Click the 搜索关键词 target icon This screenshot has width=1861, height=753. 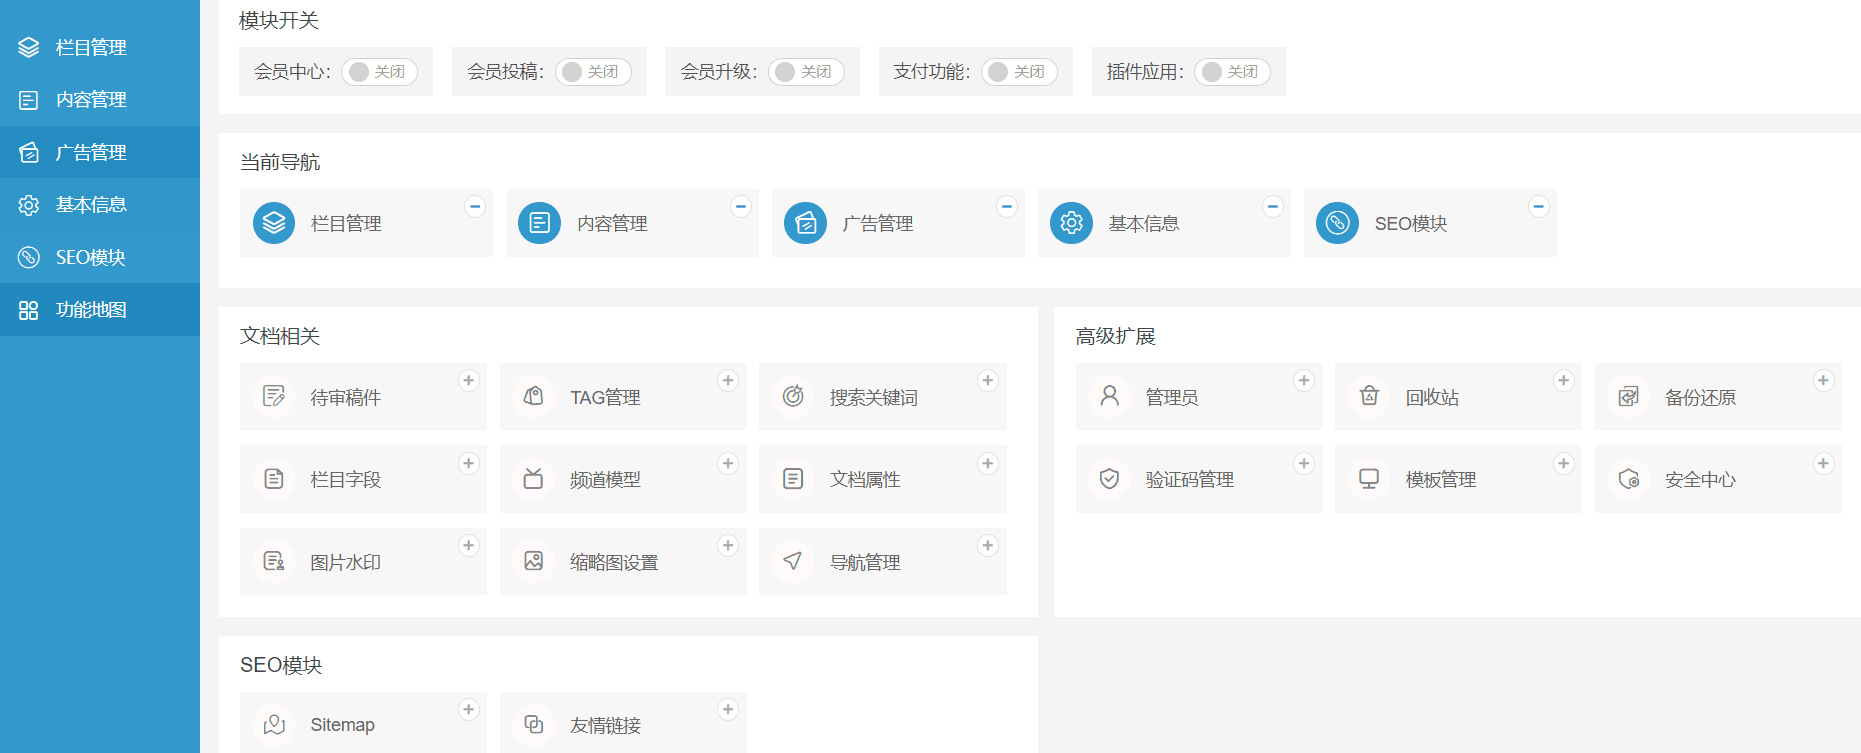(793, 397)
